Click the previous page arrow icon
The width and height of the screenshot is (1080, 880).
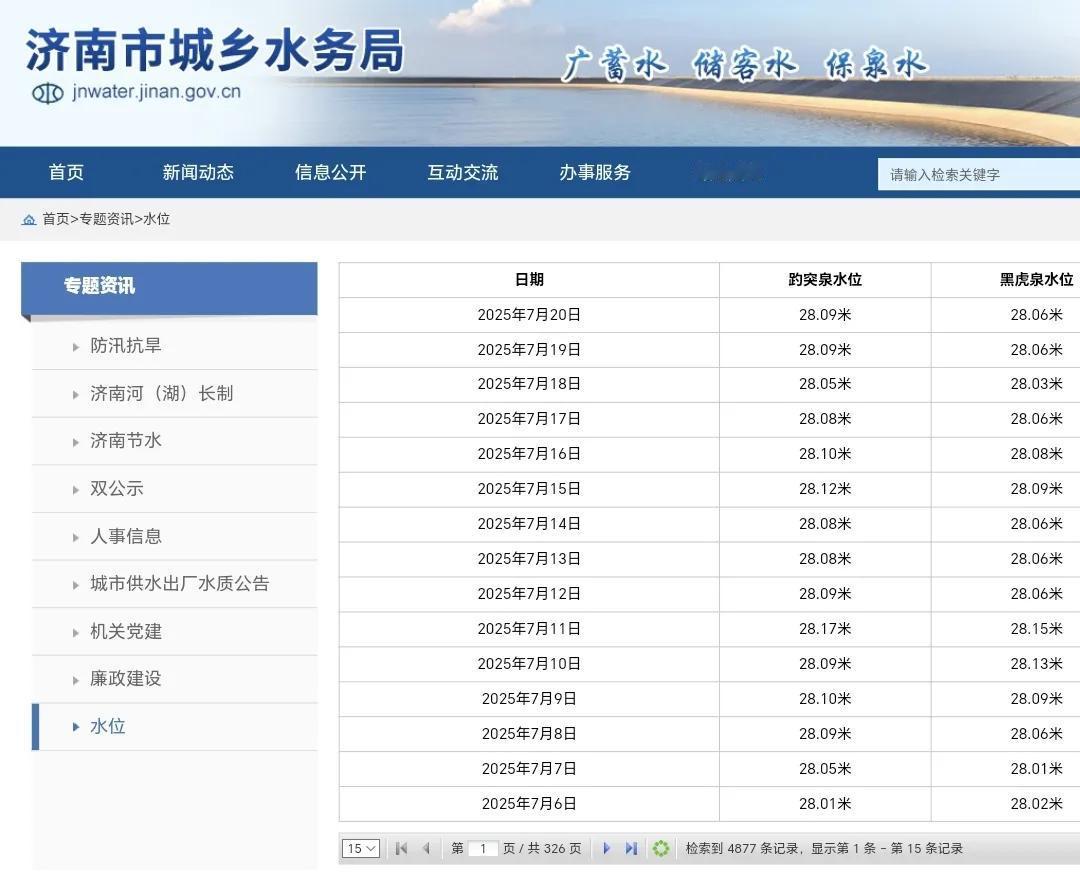pyautogui.click(x=427, y=847)
